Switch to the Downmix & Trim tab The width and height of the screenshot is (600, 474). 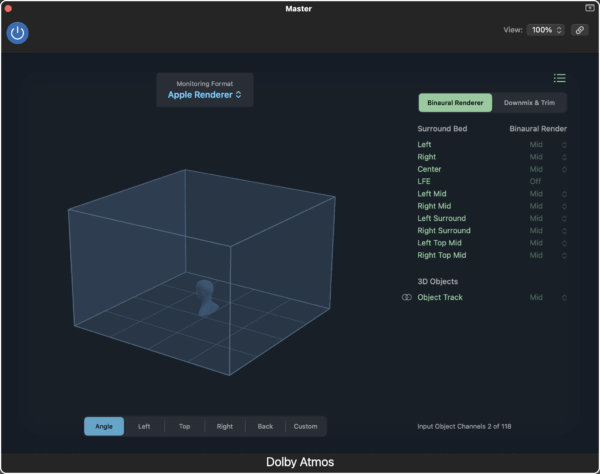click(530, 103)
